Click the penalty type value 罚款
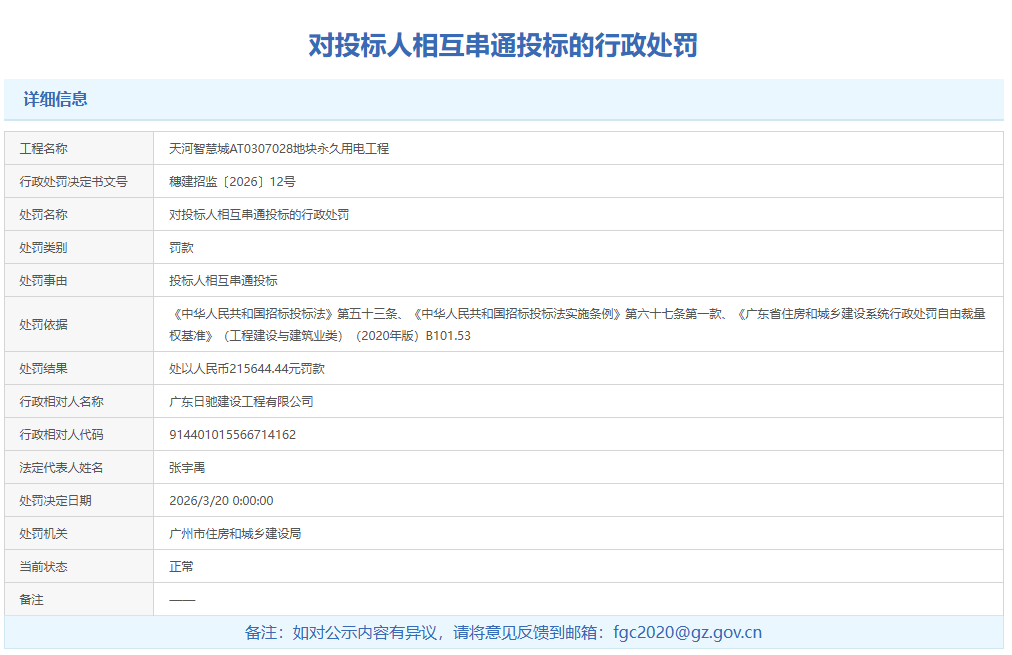This screenshot has height=655, width=1012. point(181,247)
